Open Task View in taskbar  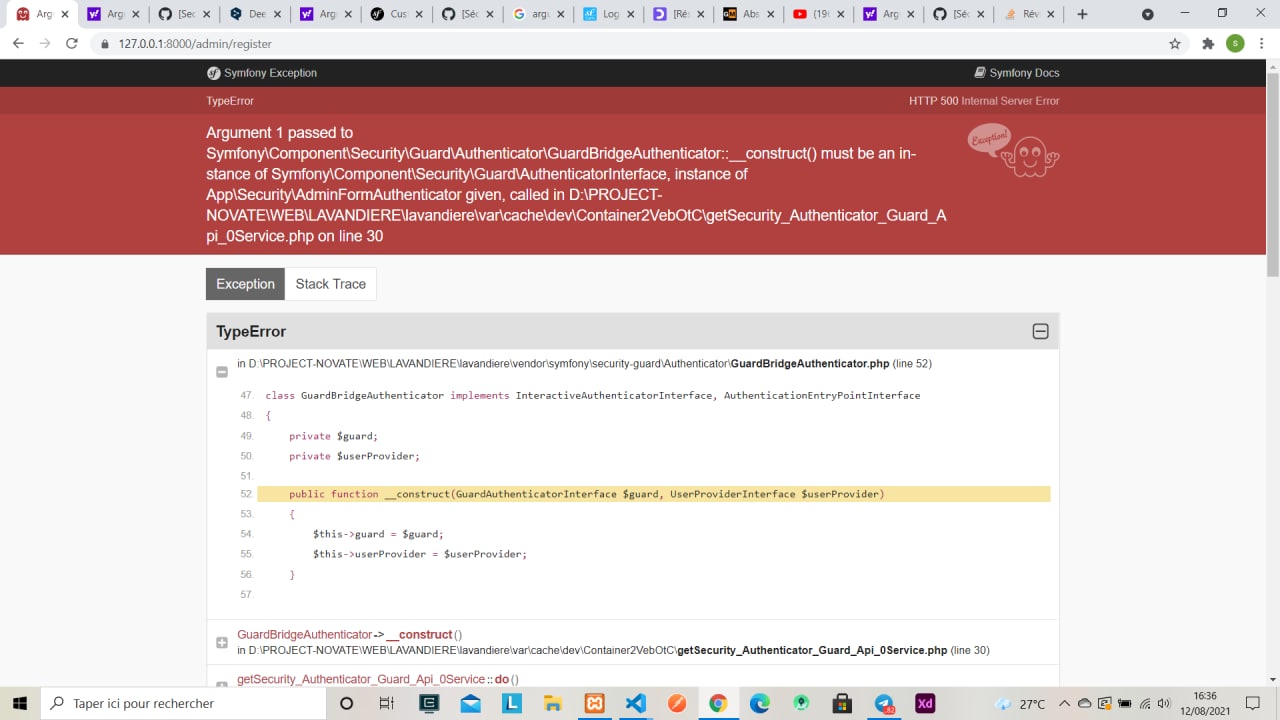click(x=387, y=703)
